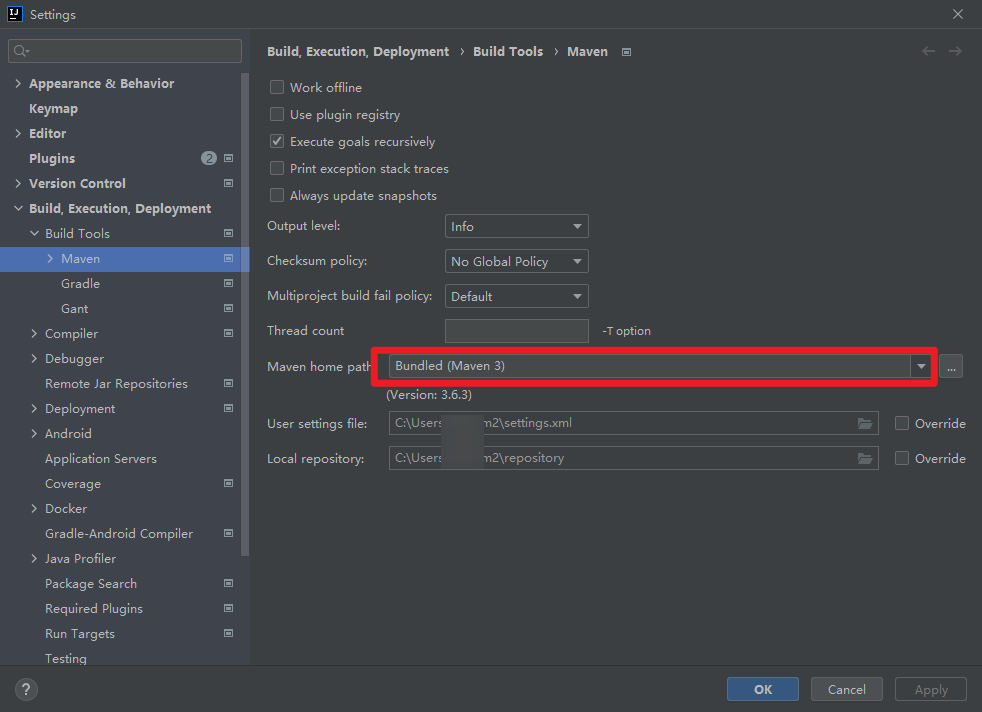This screenshot has width=982, height=712.
Task: Open the help question mark button
Action: point(26,689)
